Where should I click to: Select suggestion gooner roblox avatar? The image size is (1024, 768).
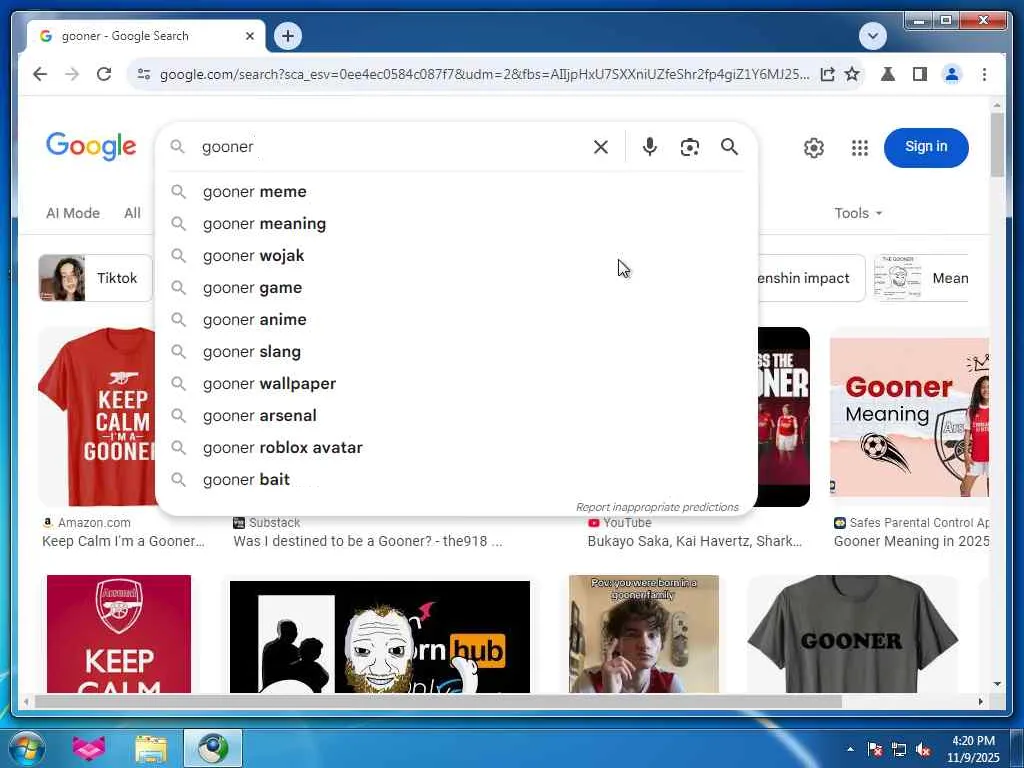[456, 448]
